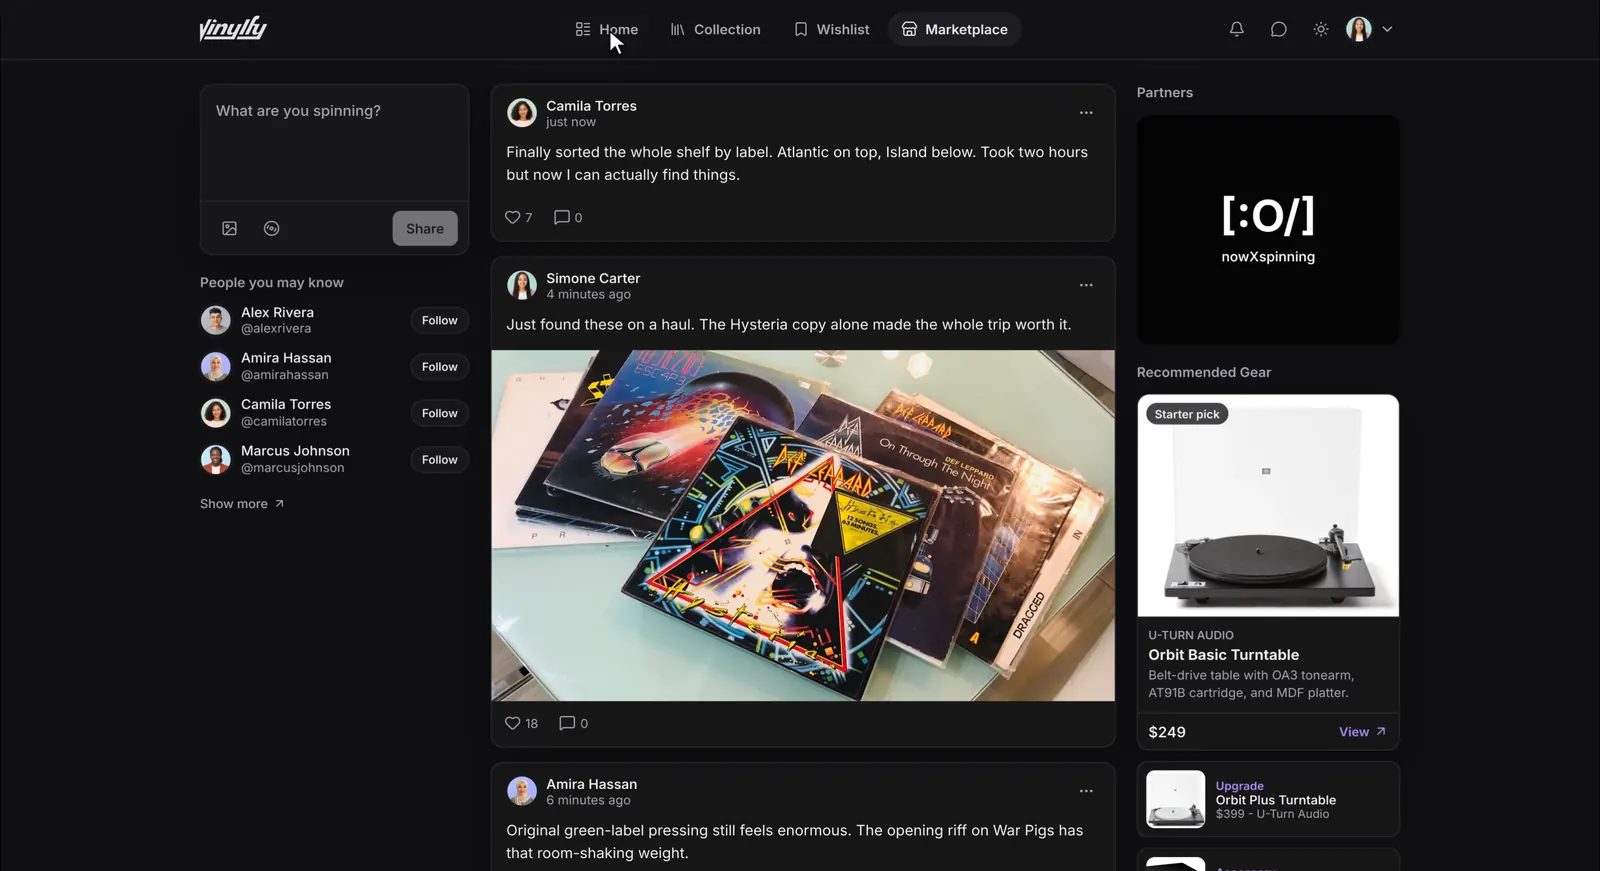Open options menu on Simone Carter's post
This screenshot has width=1600, height=871.
[1086, 285]
